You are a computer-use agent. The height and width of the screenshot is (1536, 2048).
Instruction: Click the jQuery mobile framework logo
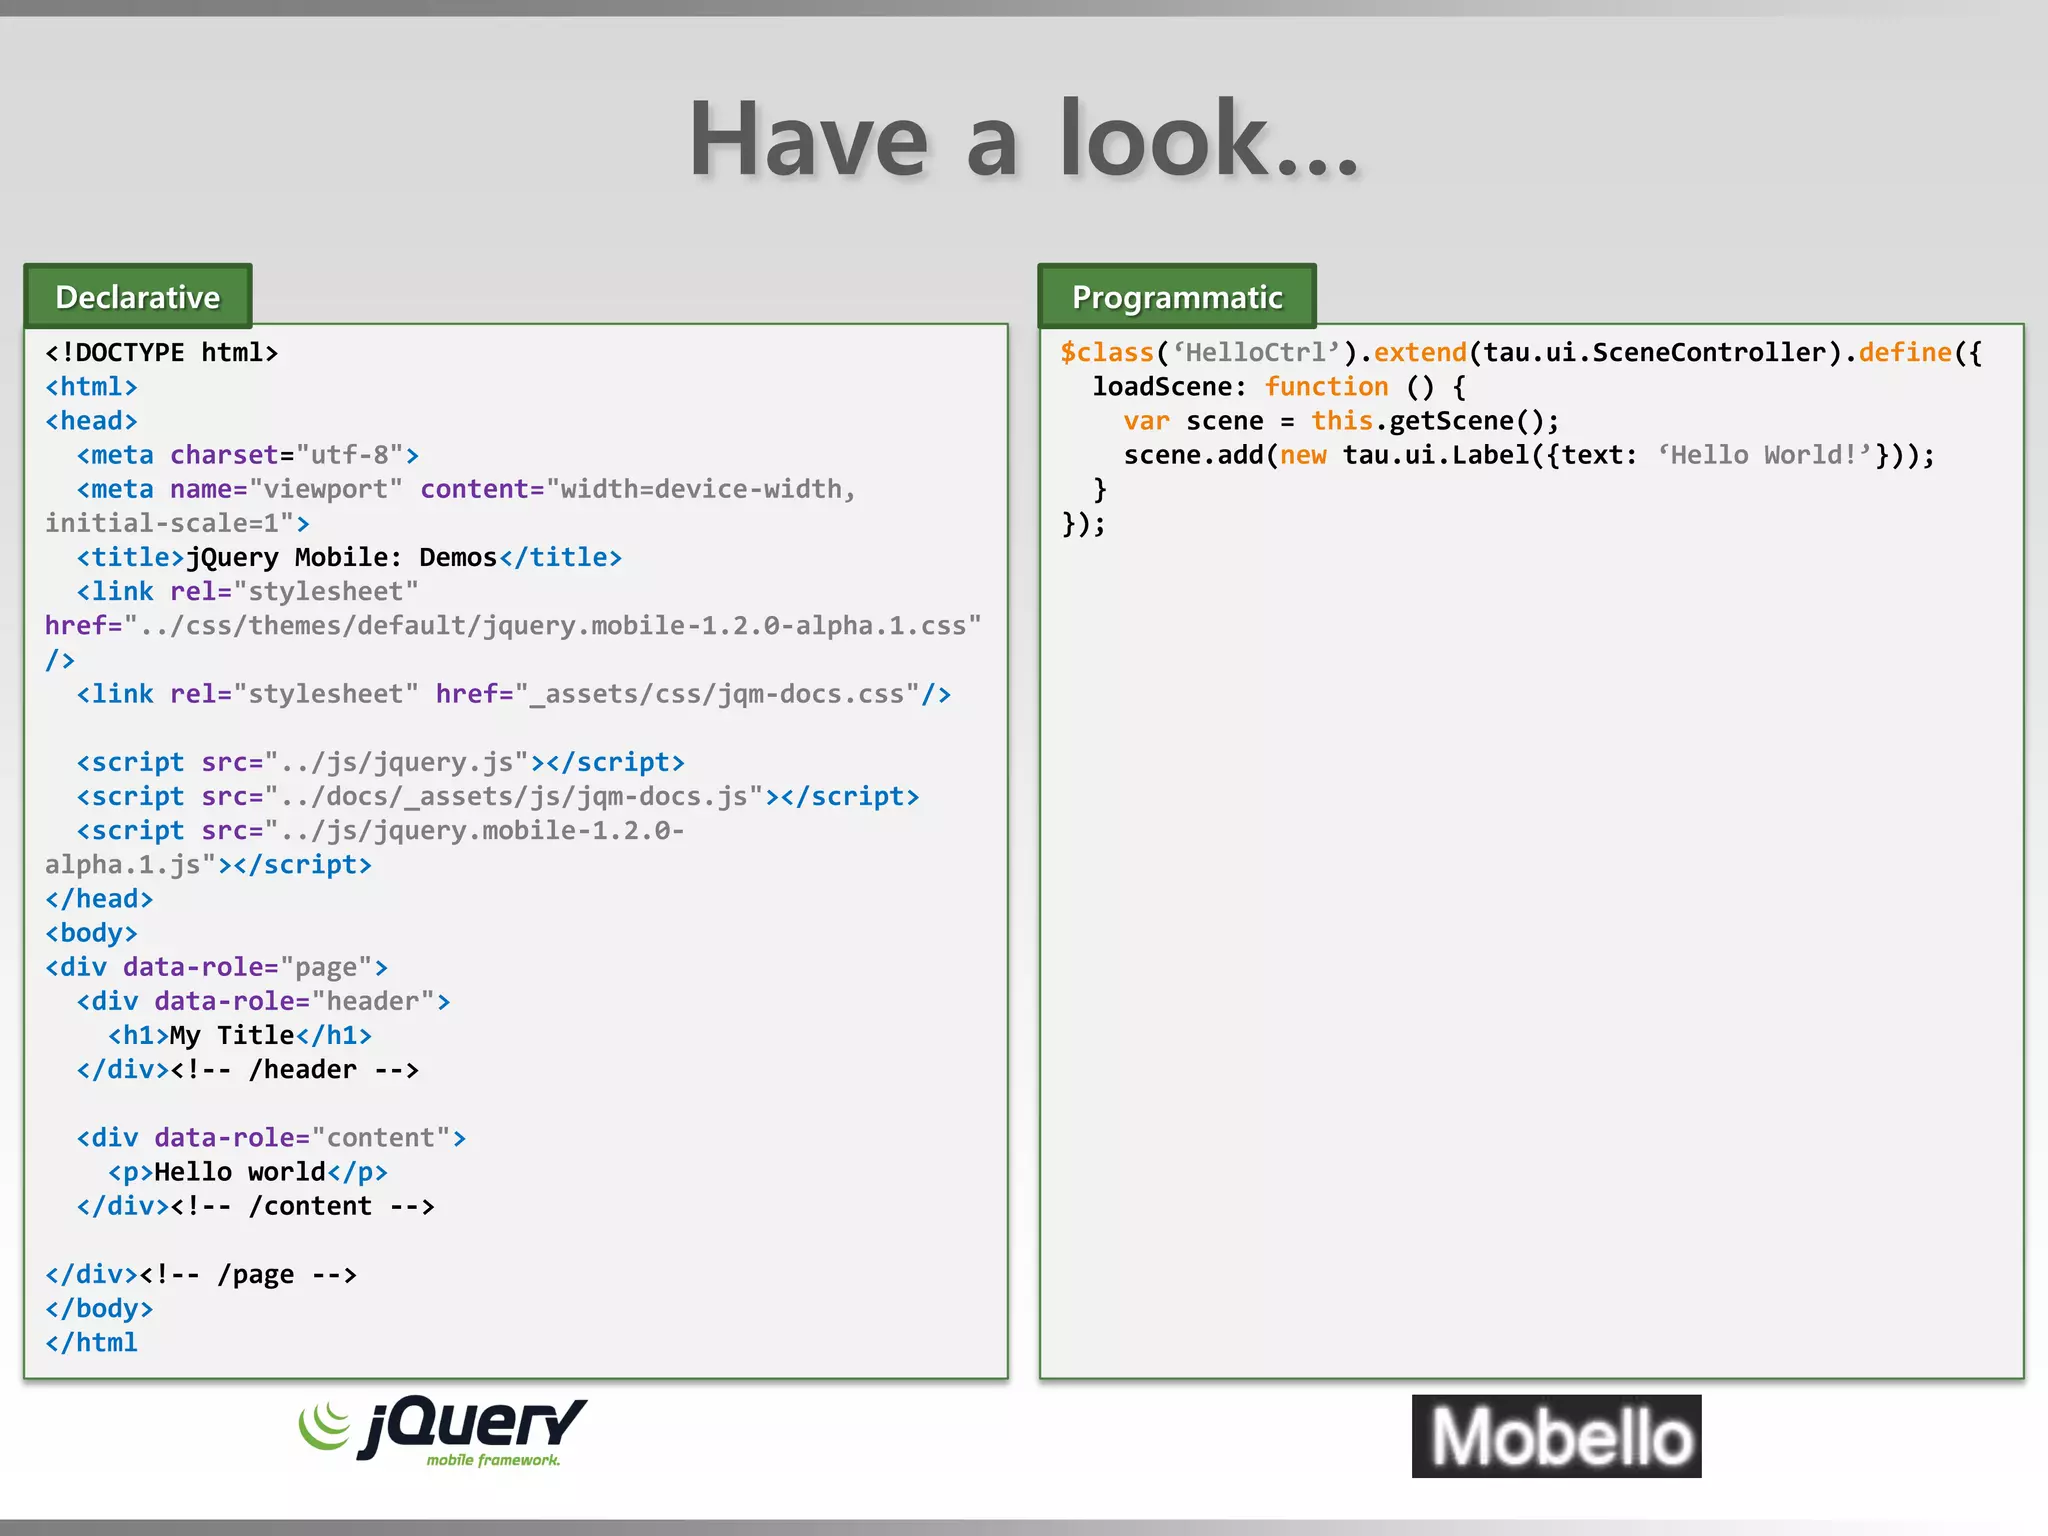(x=443, y=1432)
